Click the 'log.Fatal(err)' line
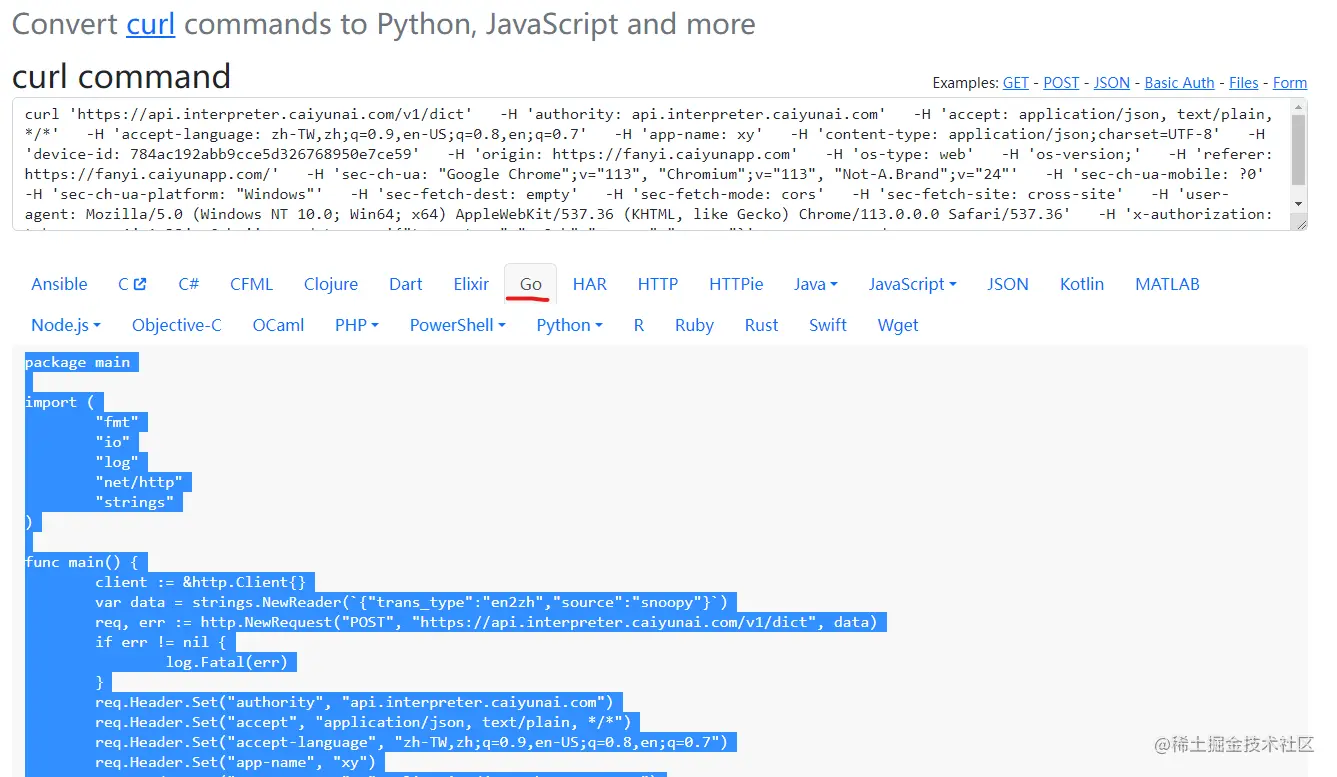Image resolution: width=1337 pixels, height=777 pixels. pyautogui.click(x=227, y=662)
